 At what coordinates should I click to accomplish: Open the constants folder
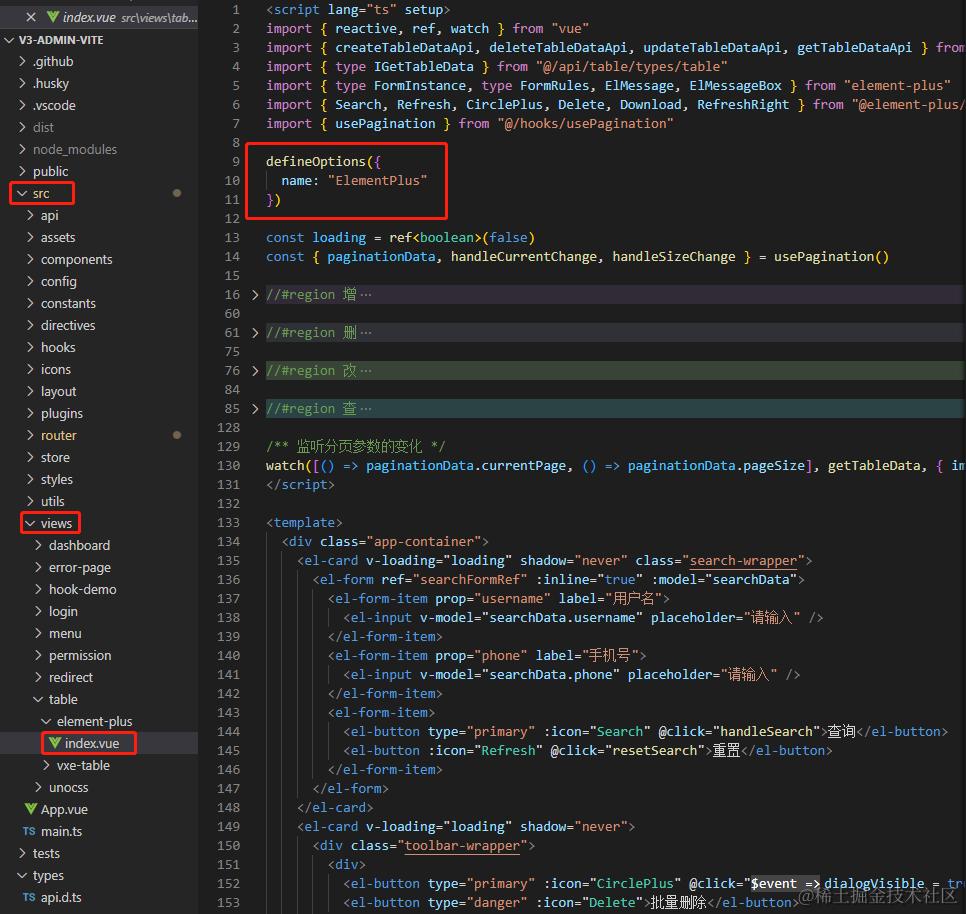coord(68,304)
